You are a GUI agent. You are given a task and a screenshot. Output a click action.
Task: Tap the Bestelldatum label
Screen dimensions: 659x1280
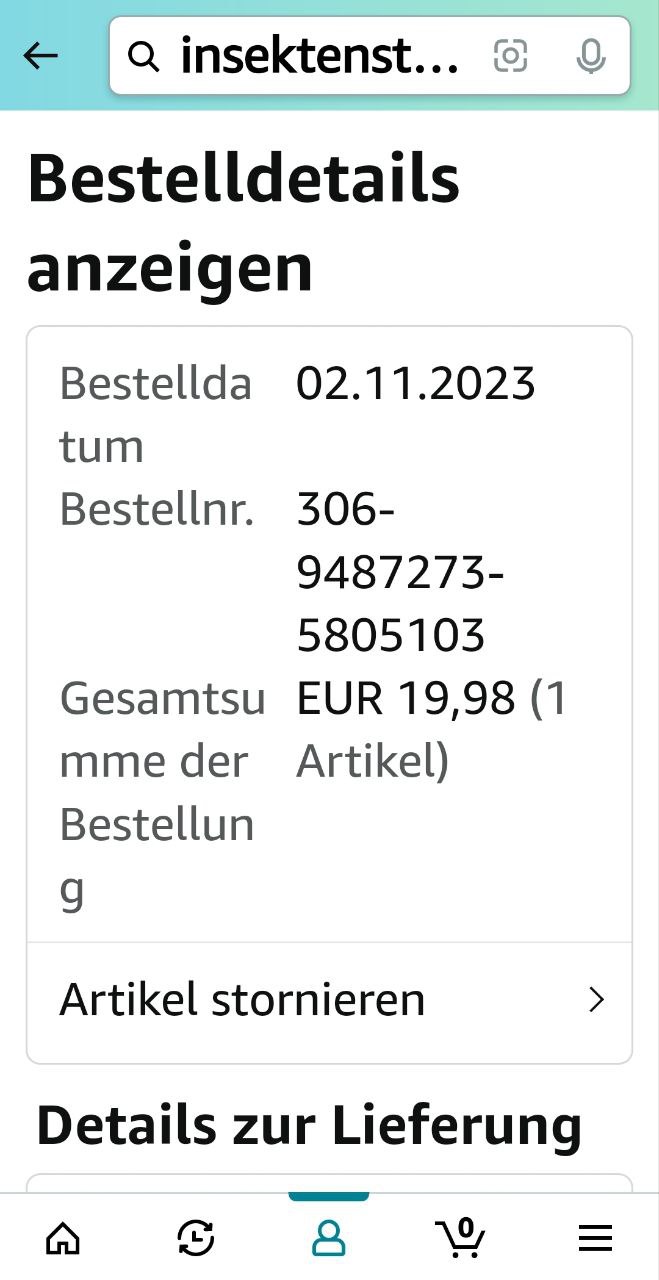click(x=155, y=414)
